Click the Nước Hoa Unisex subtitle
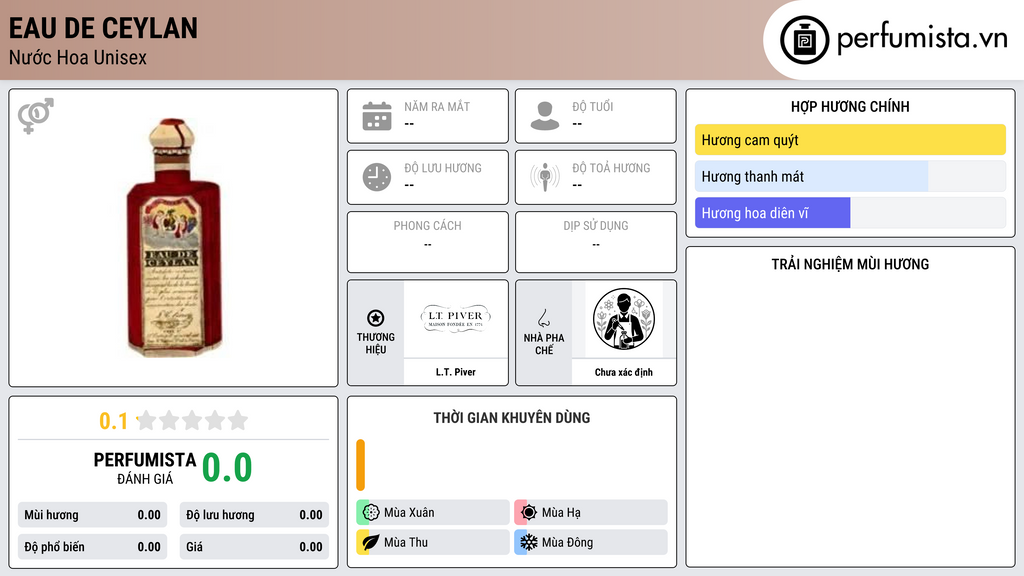Image resolution: width=1024 pixels, height=576 pixels. point(78,57)
